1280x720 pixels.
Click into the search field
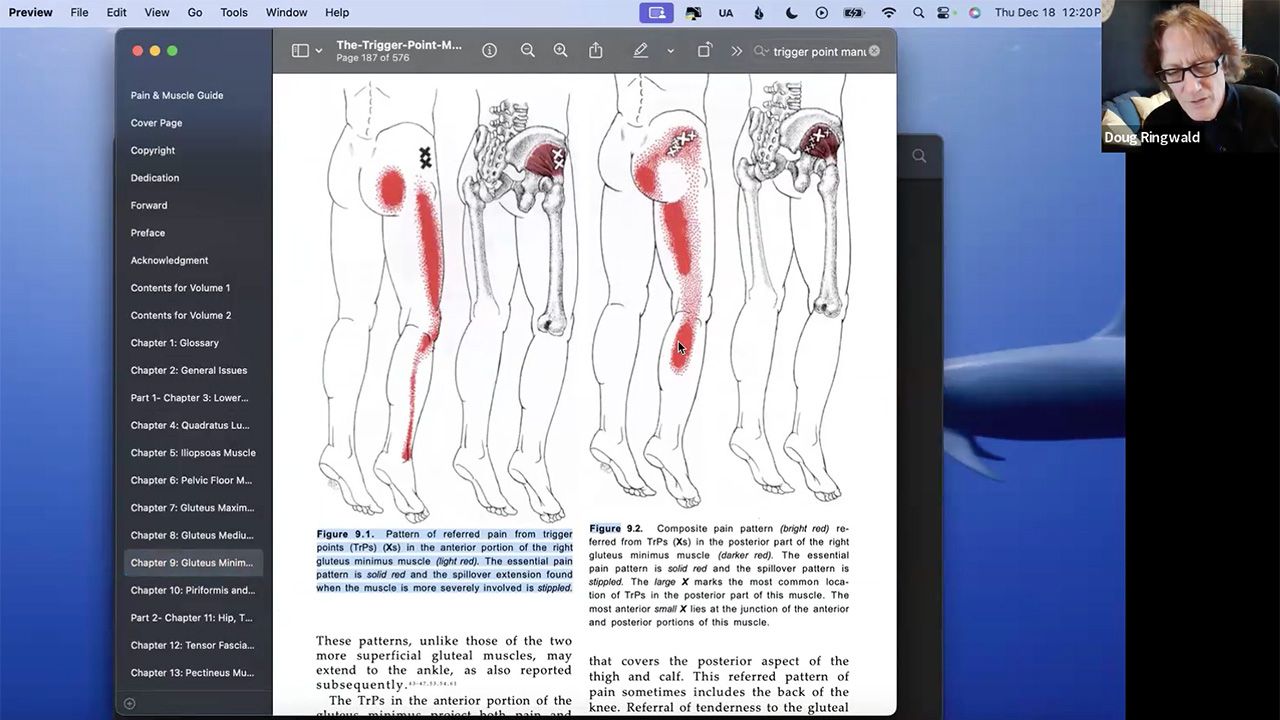tap(819, 51)
